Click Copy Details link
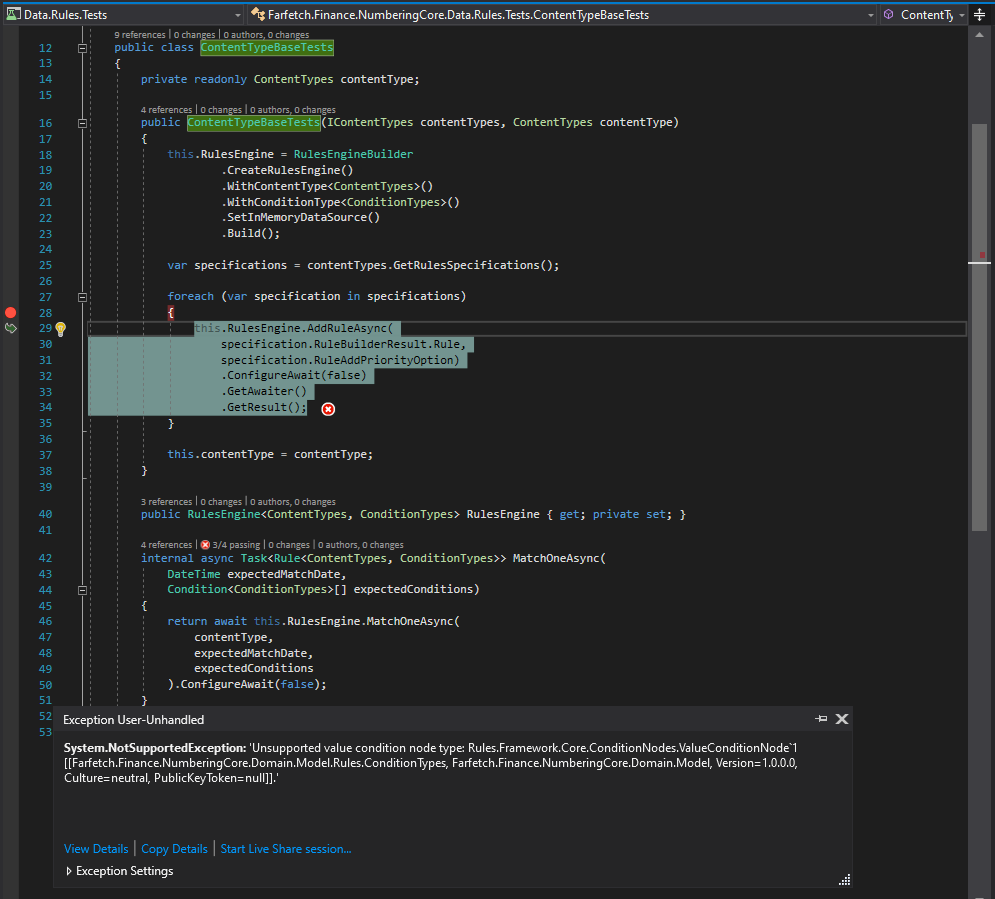 click(x=175, y=849)
